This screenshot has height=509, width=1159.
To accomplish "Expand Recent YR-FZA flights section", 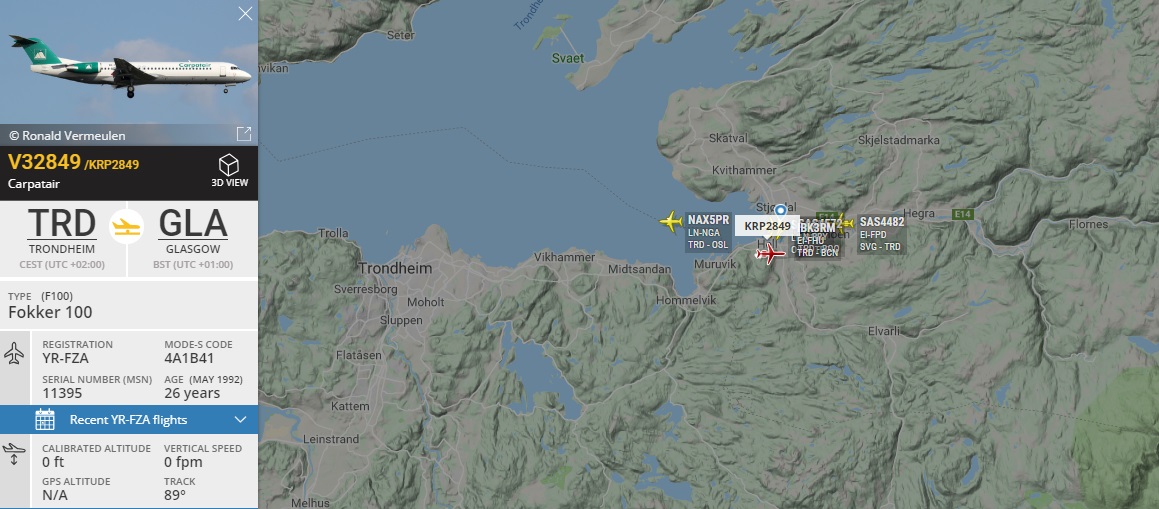I will tap(129, 420).
